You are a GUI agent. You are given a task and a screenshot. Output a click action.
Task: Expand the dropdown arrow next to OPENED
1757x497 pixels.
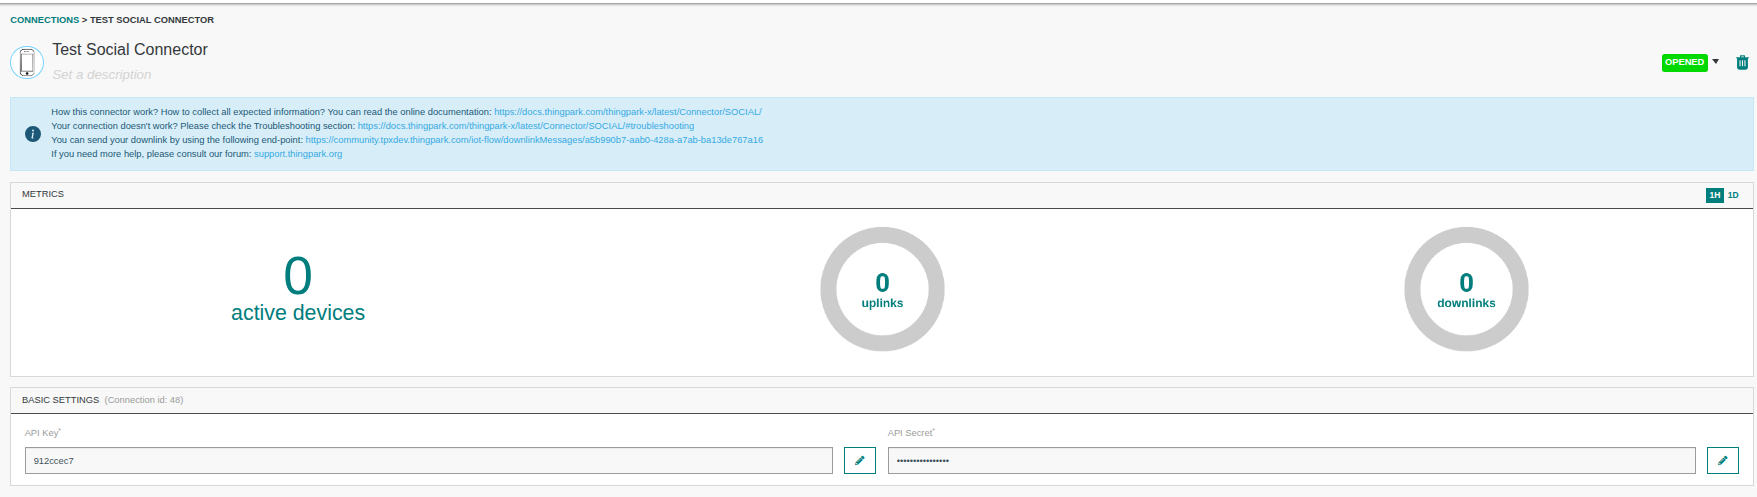(x=1716, y=62)
